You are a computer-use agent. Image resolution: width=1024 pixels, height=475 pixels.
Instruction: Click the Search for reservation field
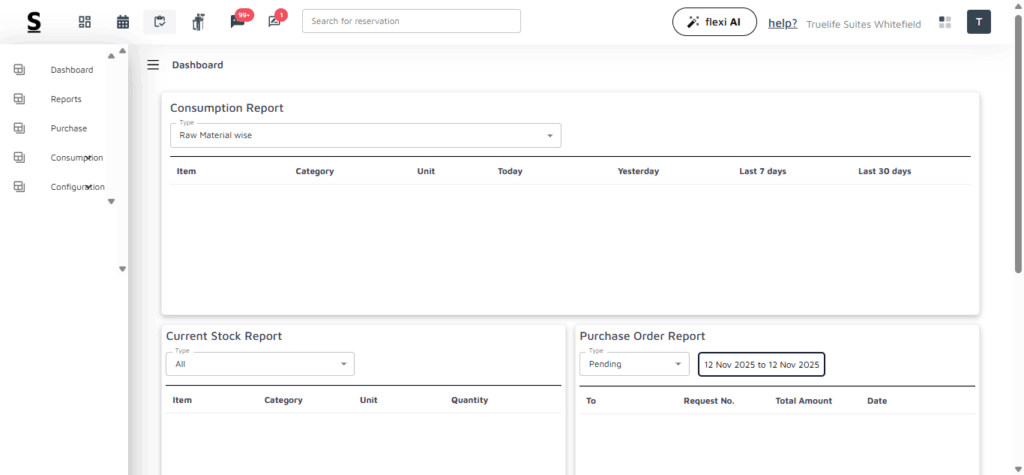pos(411,21)
